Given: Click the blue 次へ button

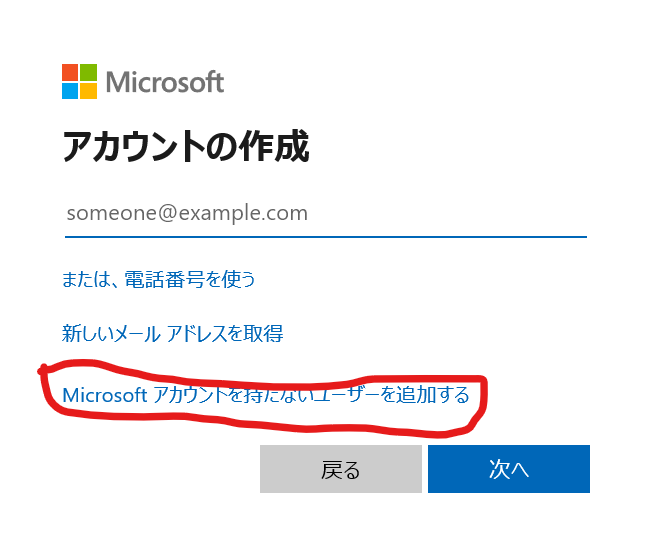Looking at the screenshot, I should click(509, 469).
